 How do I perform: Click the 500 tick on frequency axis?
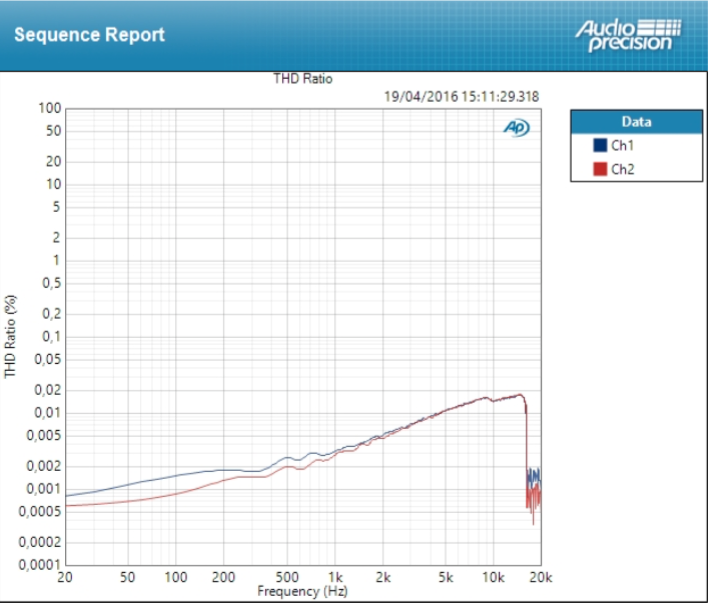287,578
